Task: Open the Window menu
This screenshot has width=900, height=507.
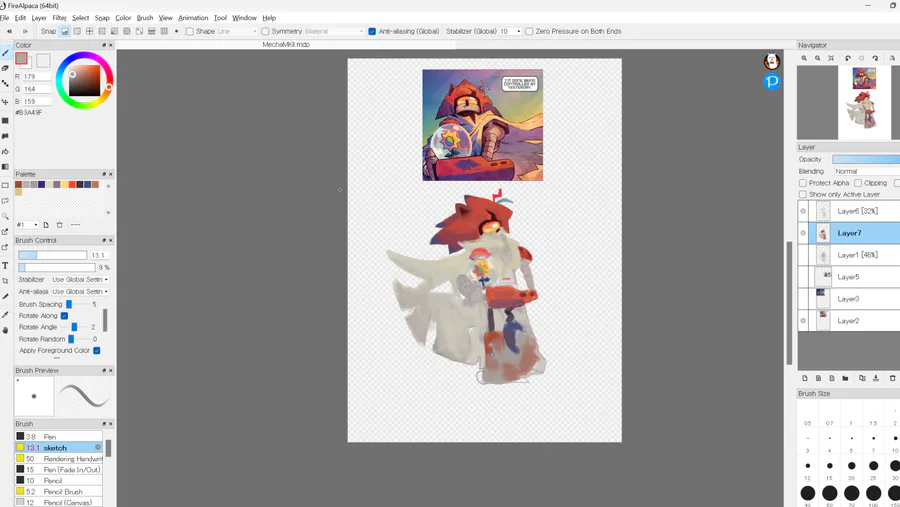Action: click(244, 18)
